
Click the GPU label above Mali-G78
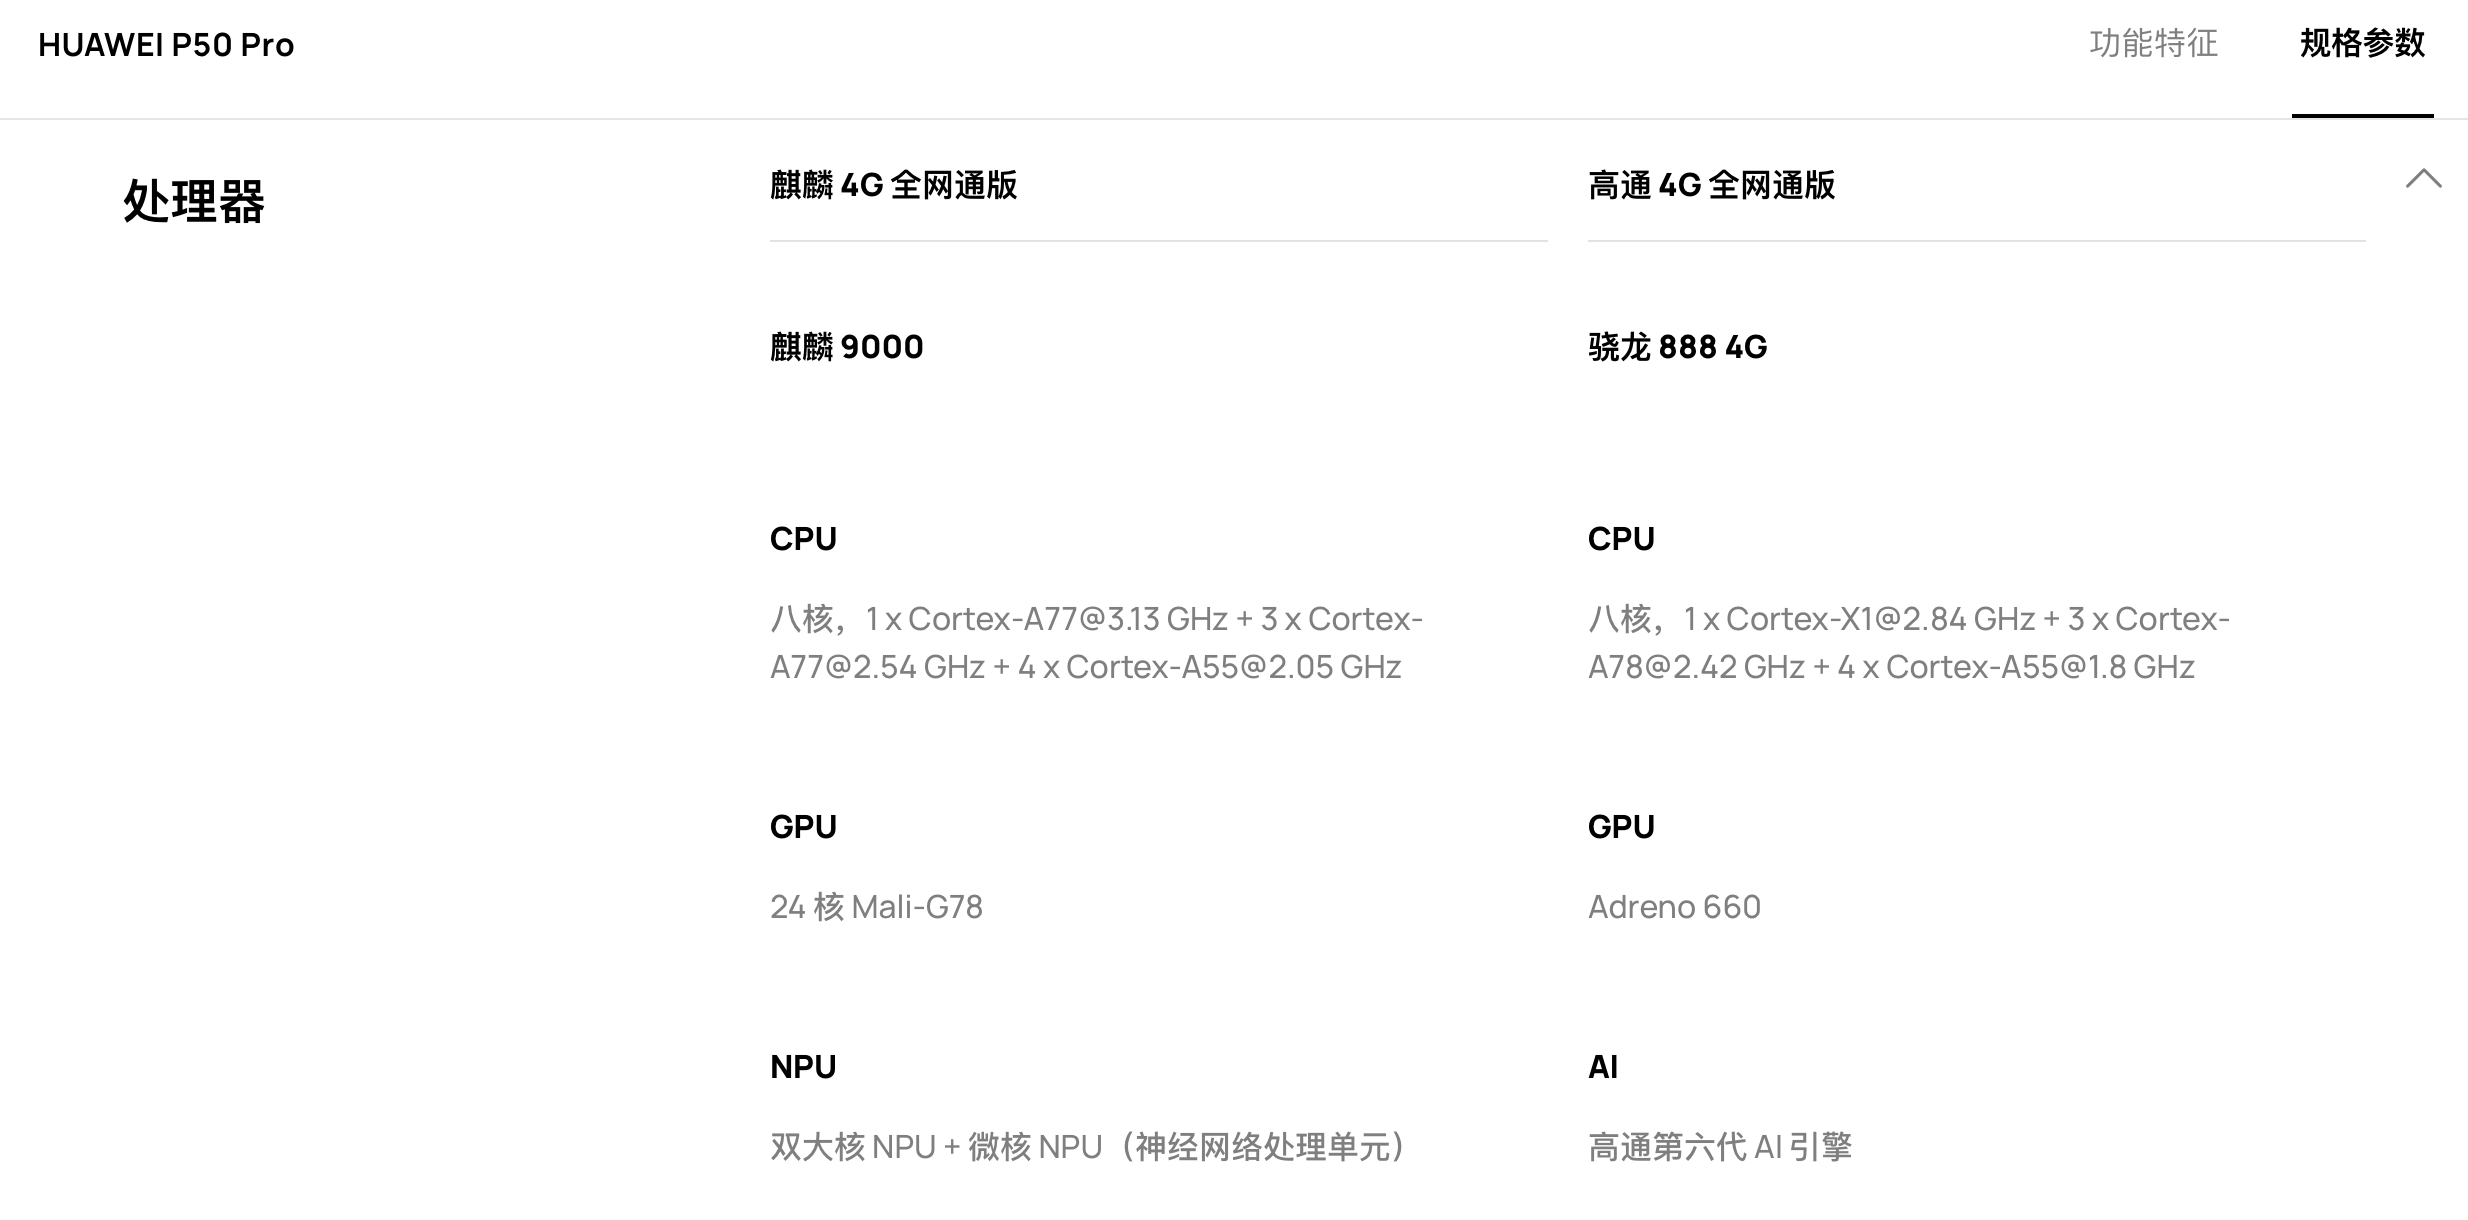tap(803, 827)
